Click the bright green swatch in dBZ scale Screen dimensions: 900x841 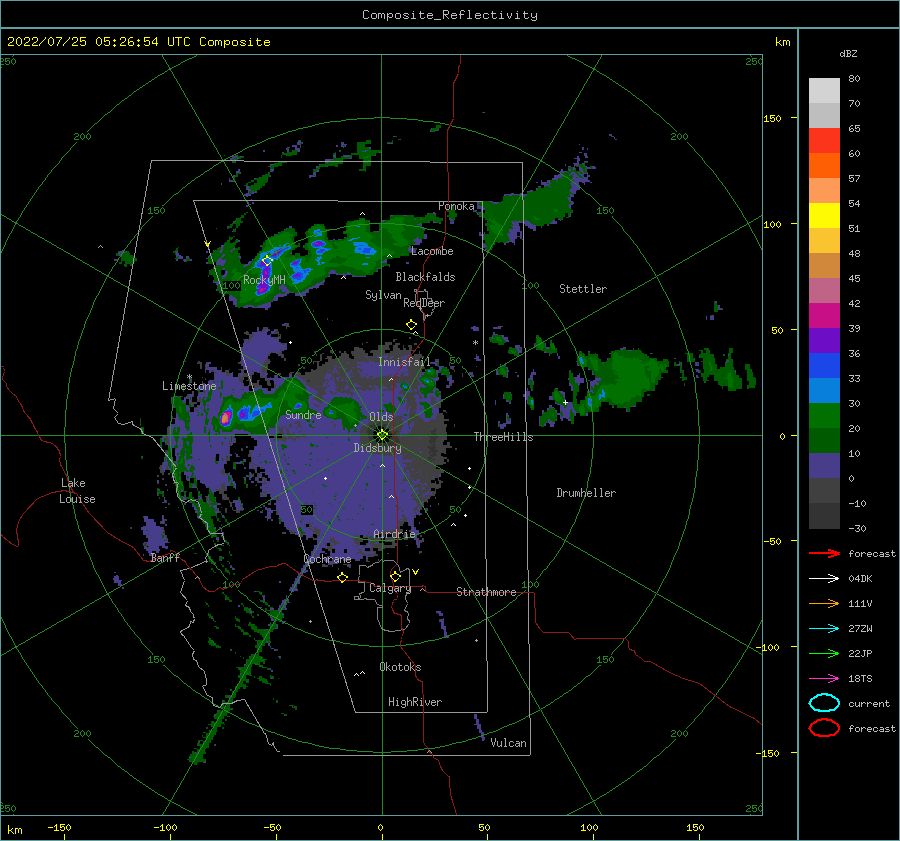[824, 415]
